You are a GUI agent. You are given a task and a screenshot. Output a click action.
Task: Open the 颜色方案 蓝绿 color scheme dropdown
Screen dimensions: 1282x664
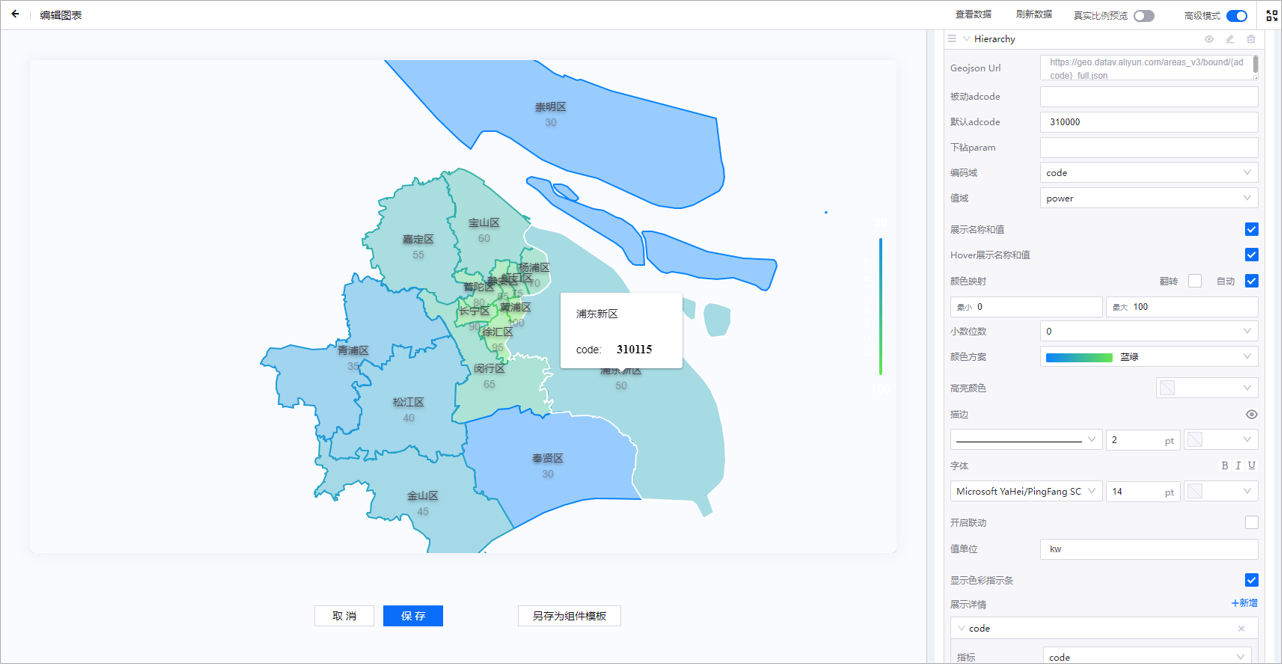coord(1148,357)
